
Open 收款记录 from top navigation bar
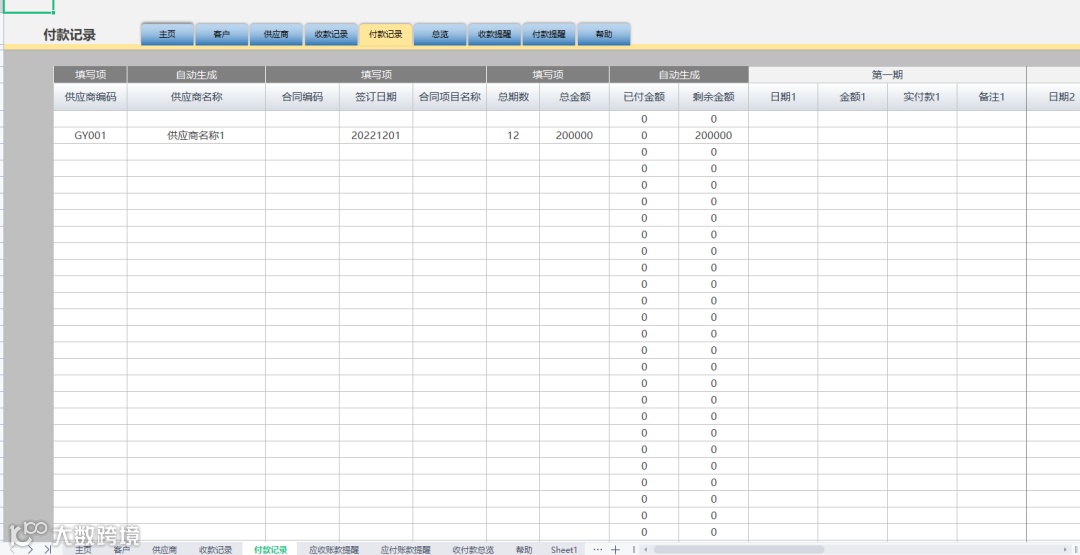[331, 34]
